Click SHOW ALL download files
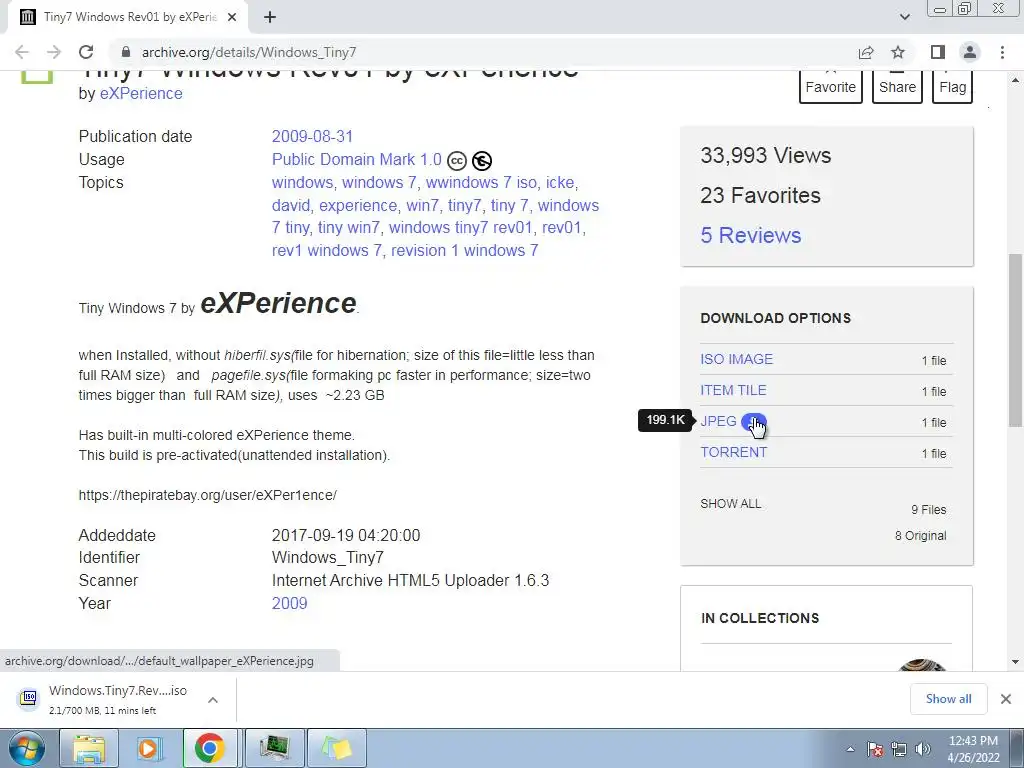 coord(731,504)
